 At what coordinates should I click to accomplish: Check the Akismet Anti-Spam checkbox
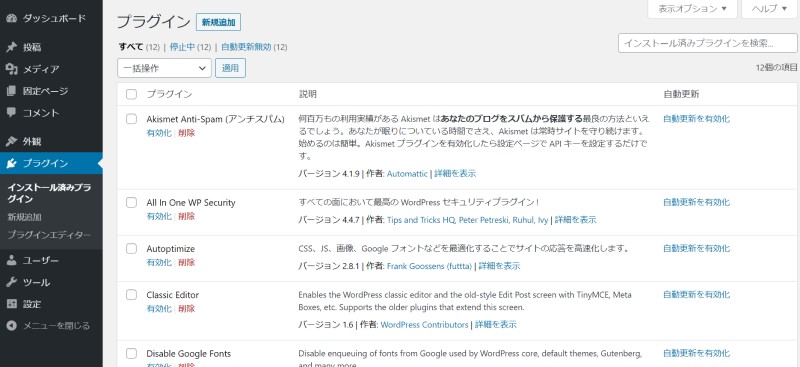(x=132, y=119)
